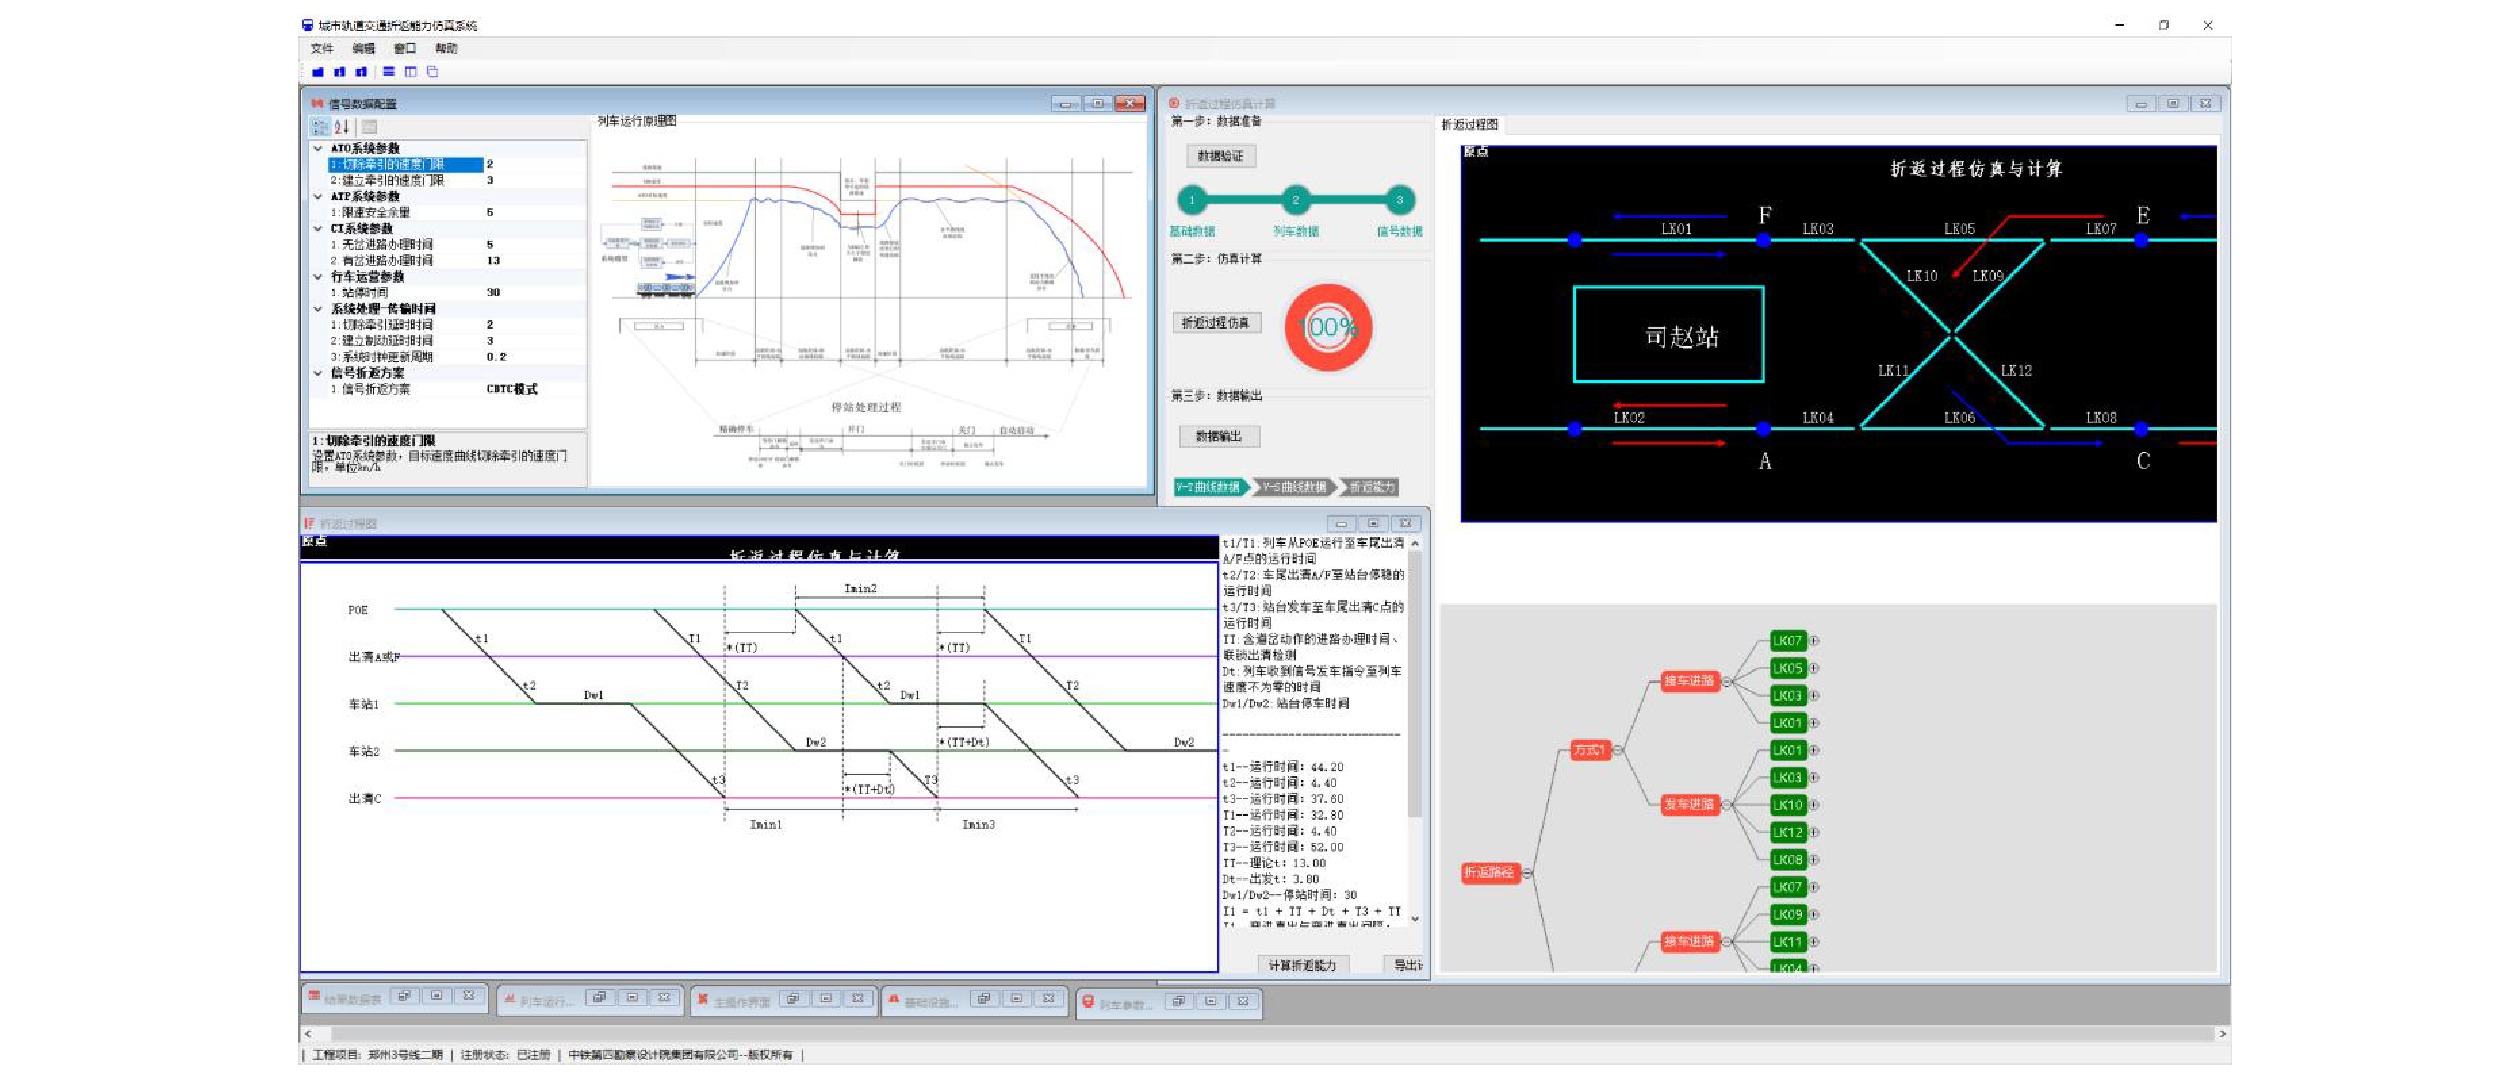Image resolution: width=2520 pixels, height=1073 pixels.
Task: Open the 帮助 menu
Action: pyautogui.click(x=446, y=48)
